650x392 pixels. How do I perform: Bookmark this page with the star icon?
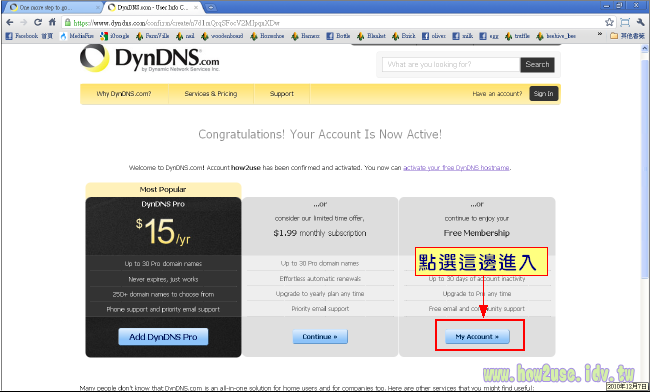click(x=609, y=22)
